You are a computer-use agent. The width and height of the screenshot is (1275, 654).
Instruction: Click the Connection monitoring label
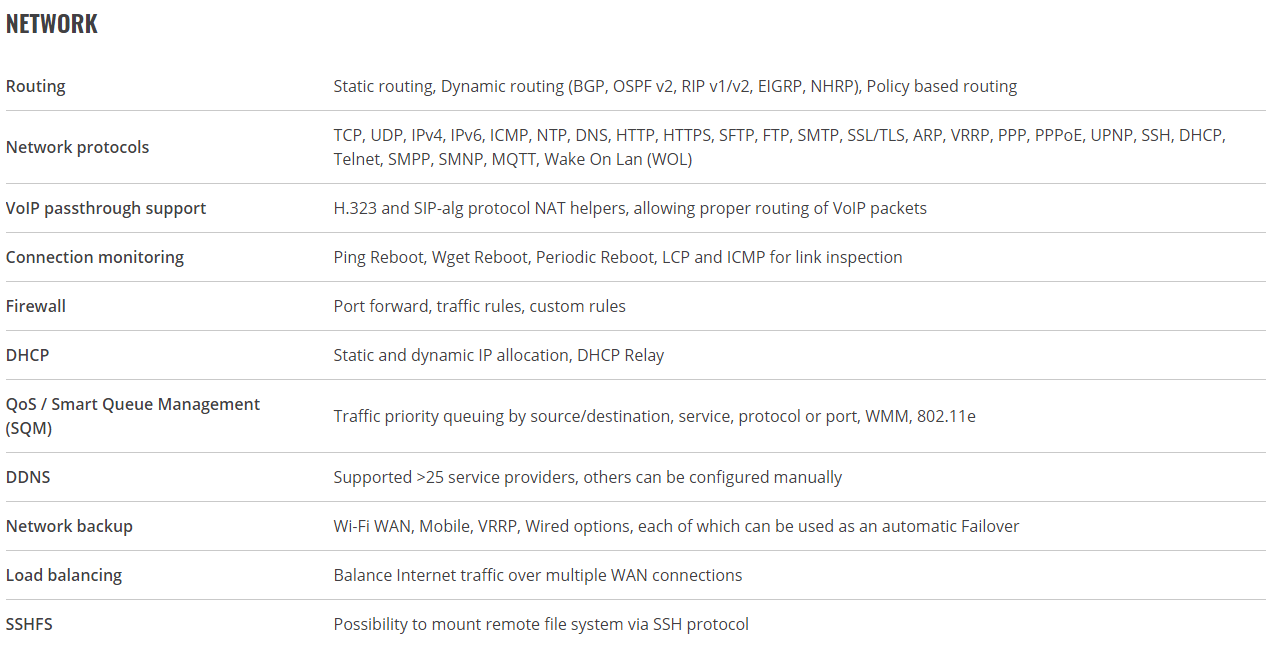(95, 257)
